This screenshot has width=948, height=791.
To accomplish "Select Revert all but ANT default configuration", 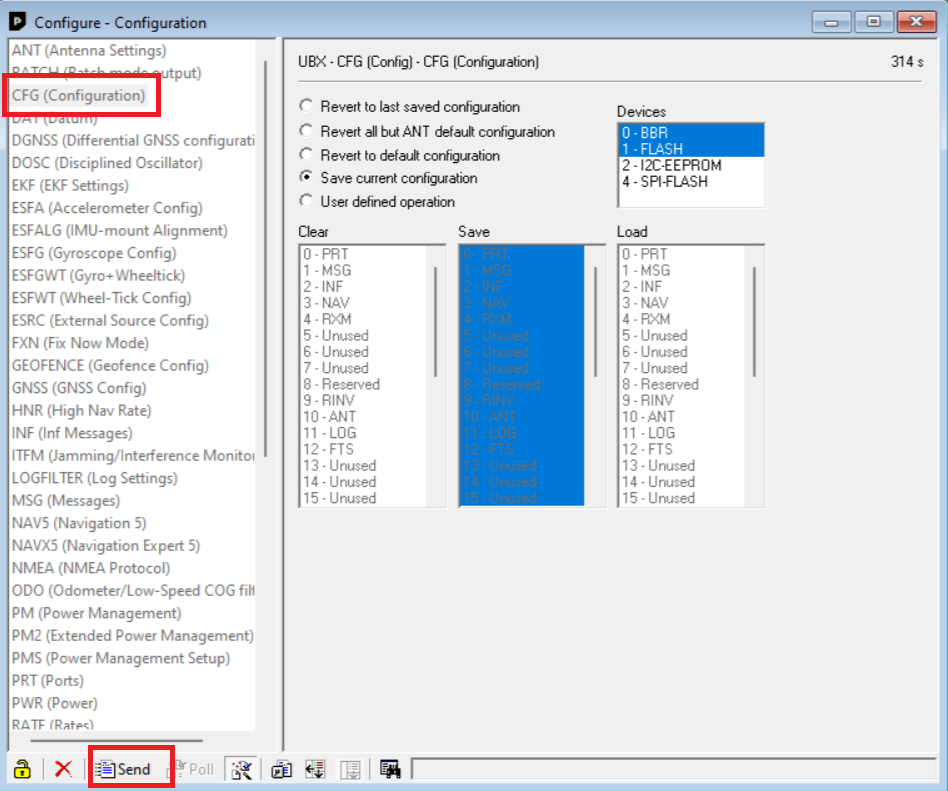I will click(x=307, y=131).
